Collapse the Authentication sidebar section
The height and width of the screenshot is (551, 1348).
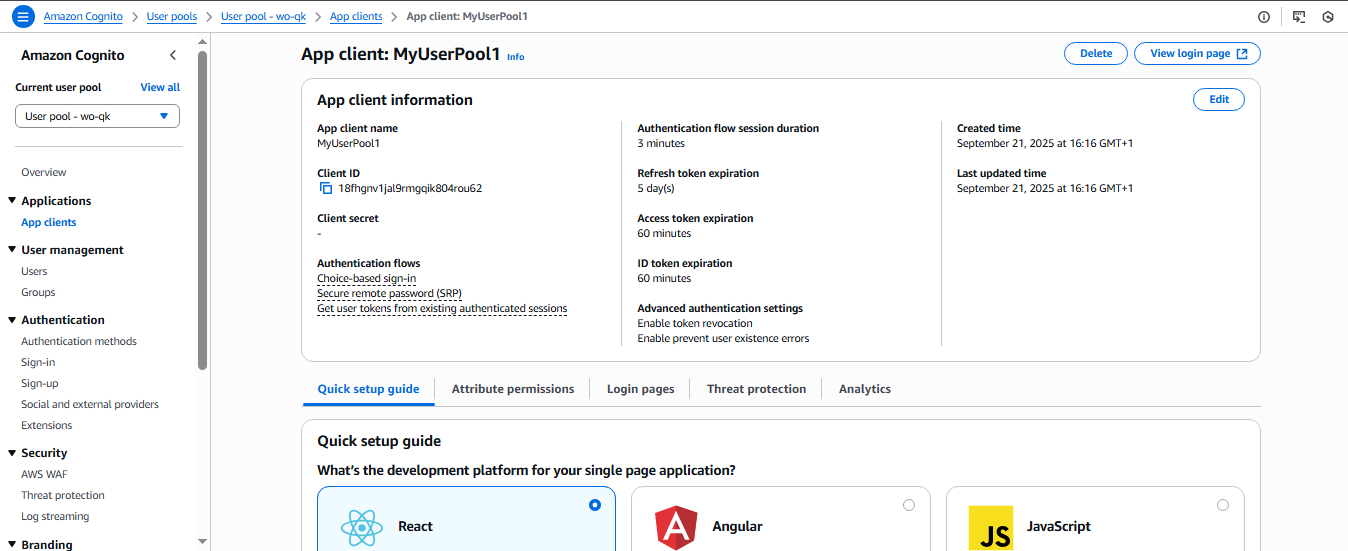click(12, 320)
